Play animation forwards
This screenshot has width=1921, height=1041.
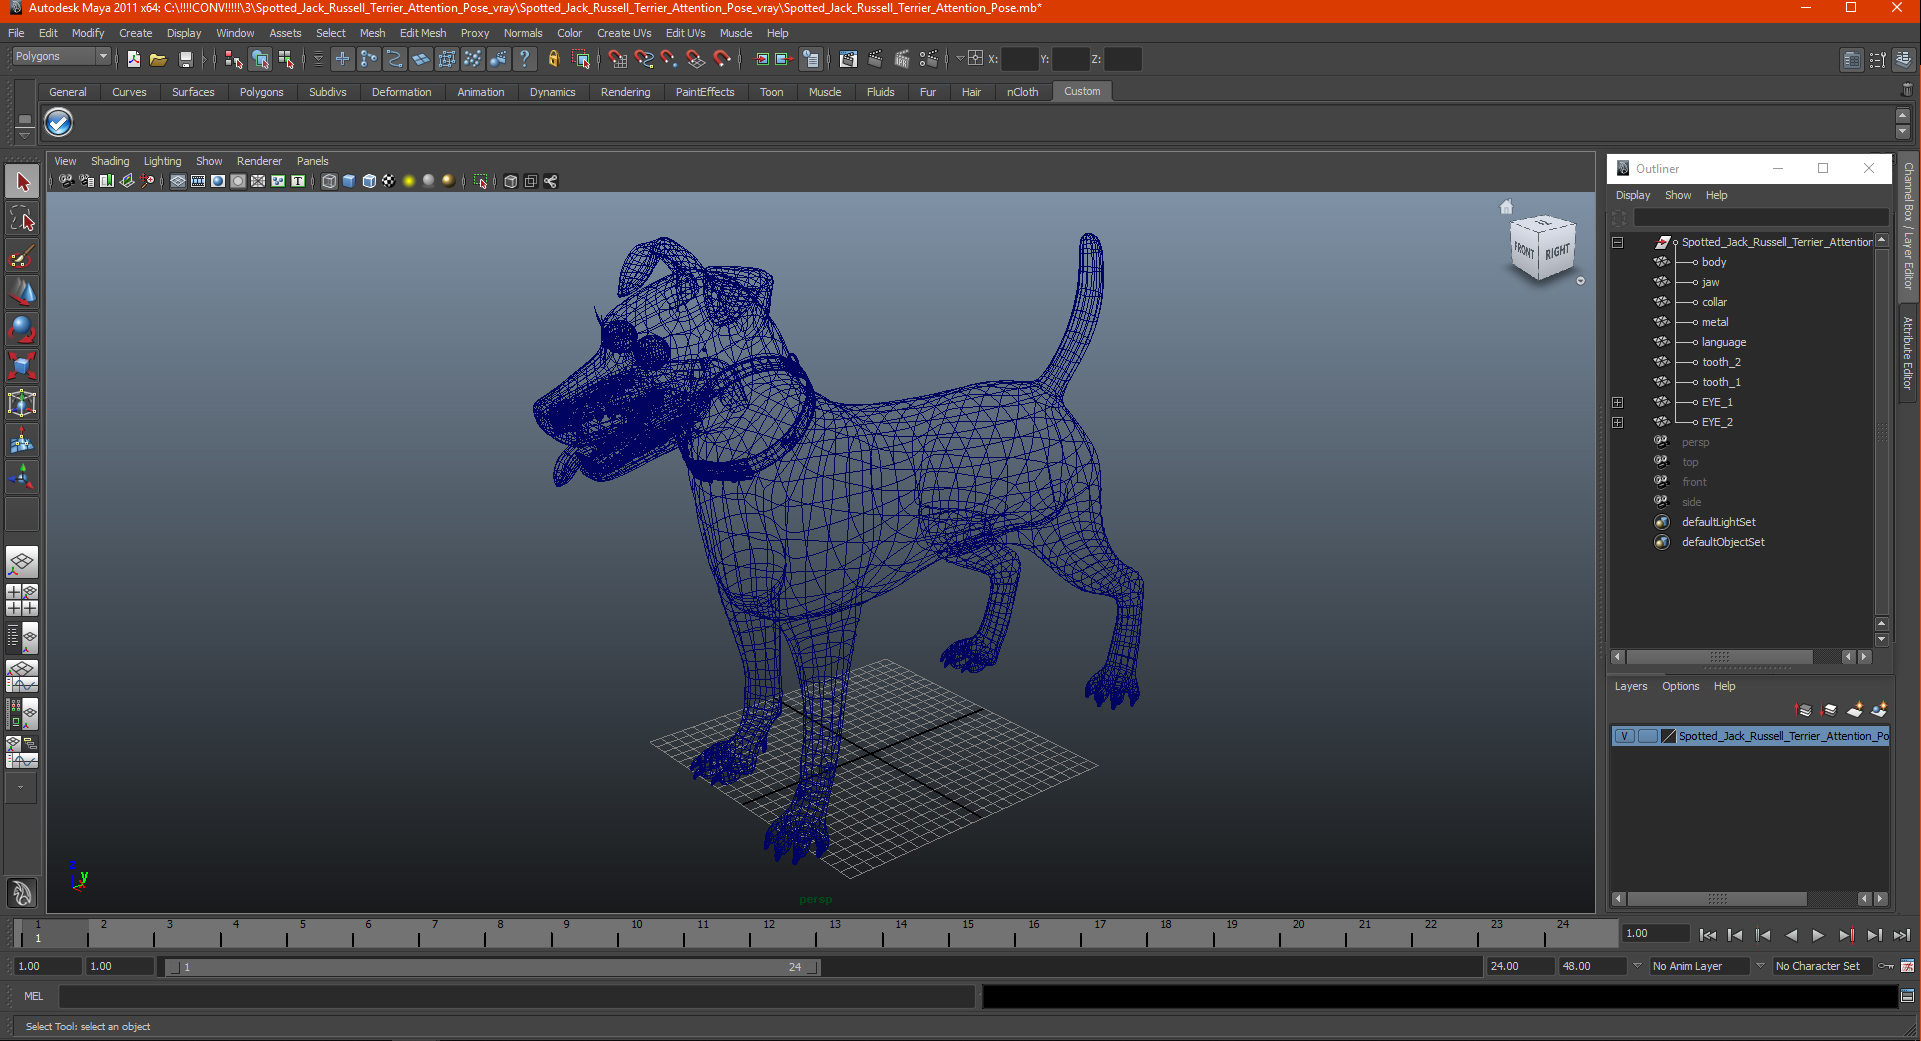pos(1818,935)
